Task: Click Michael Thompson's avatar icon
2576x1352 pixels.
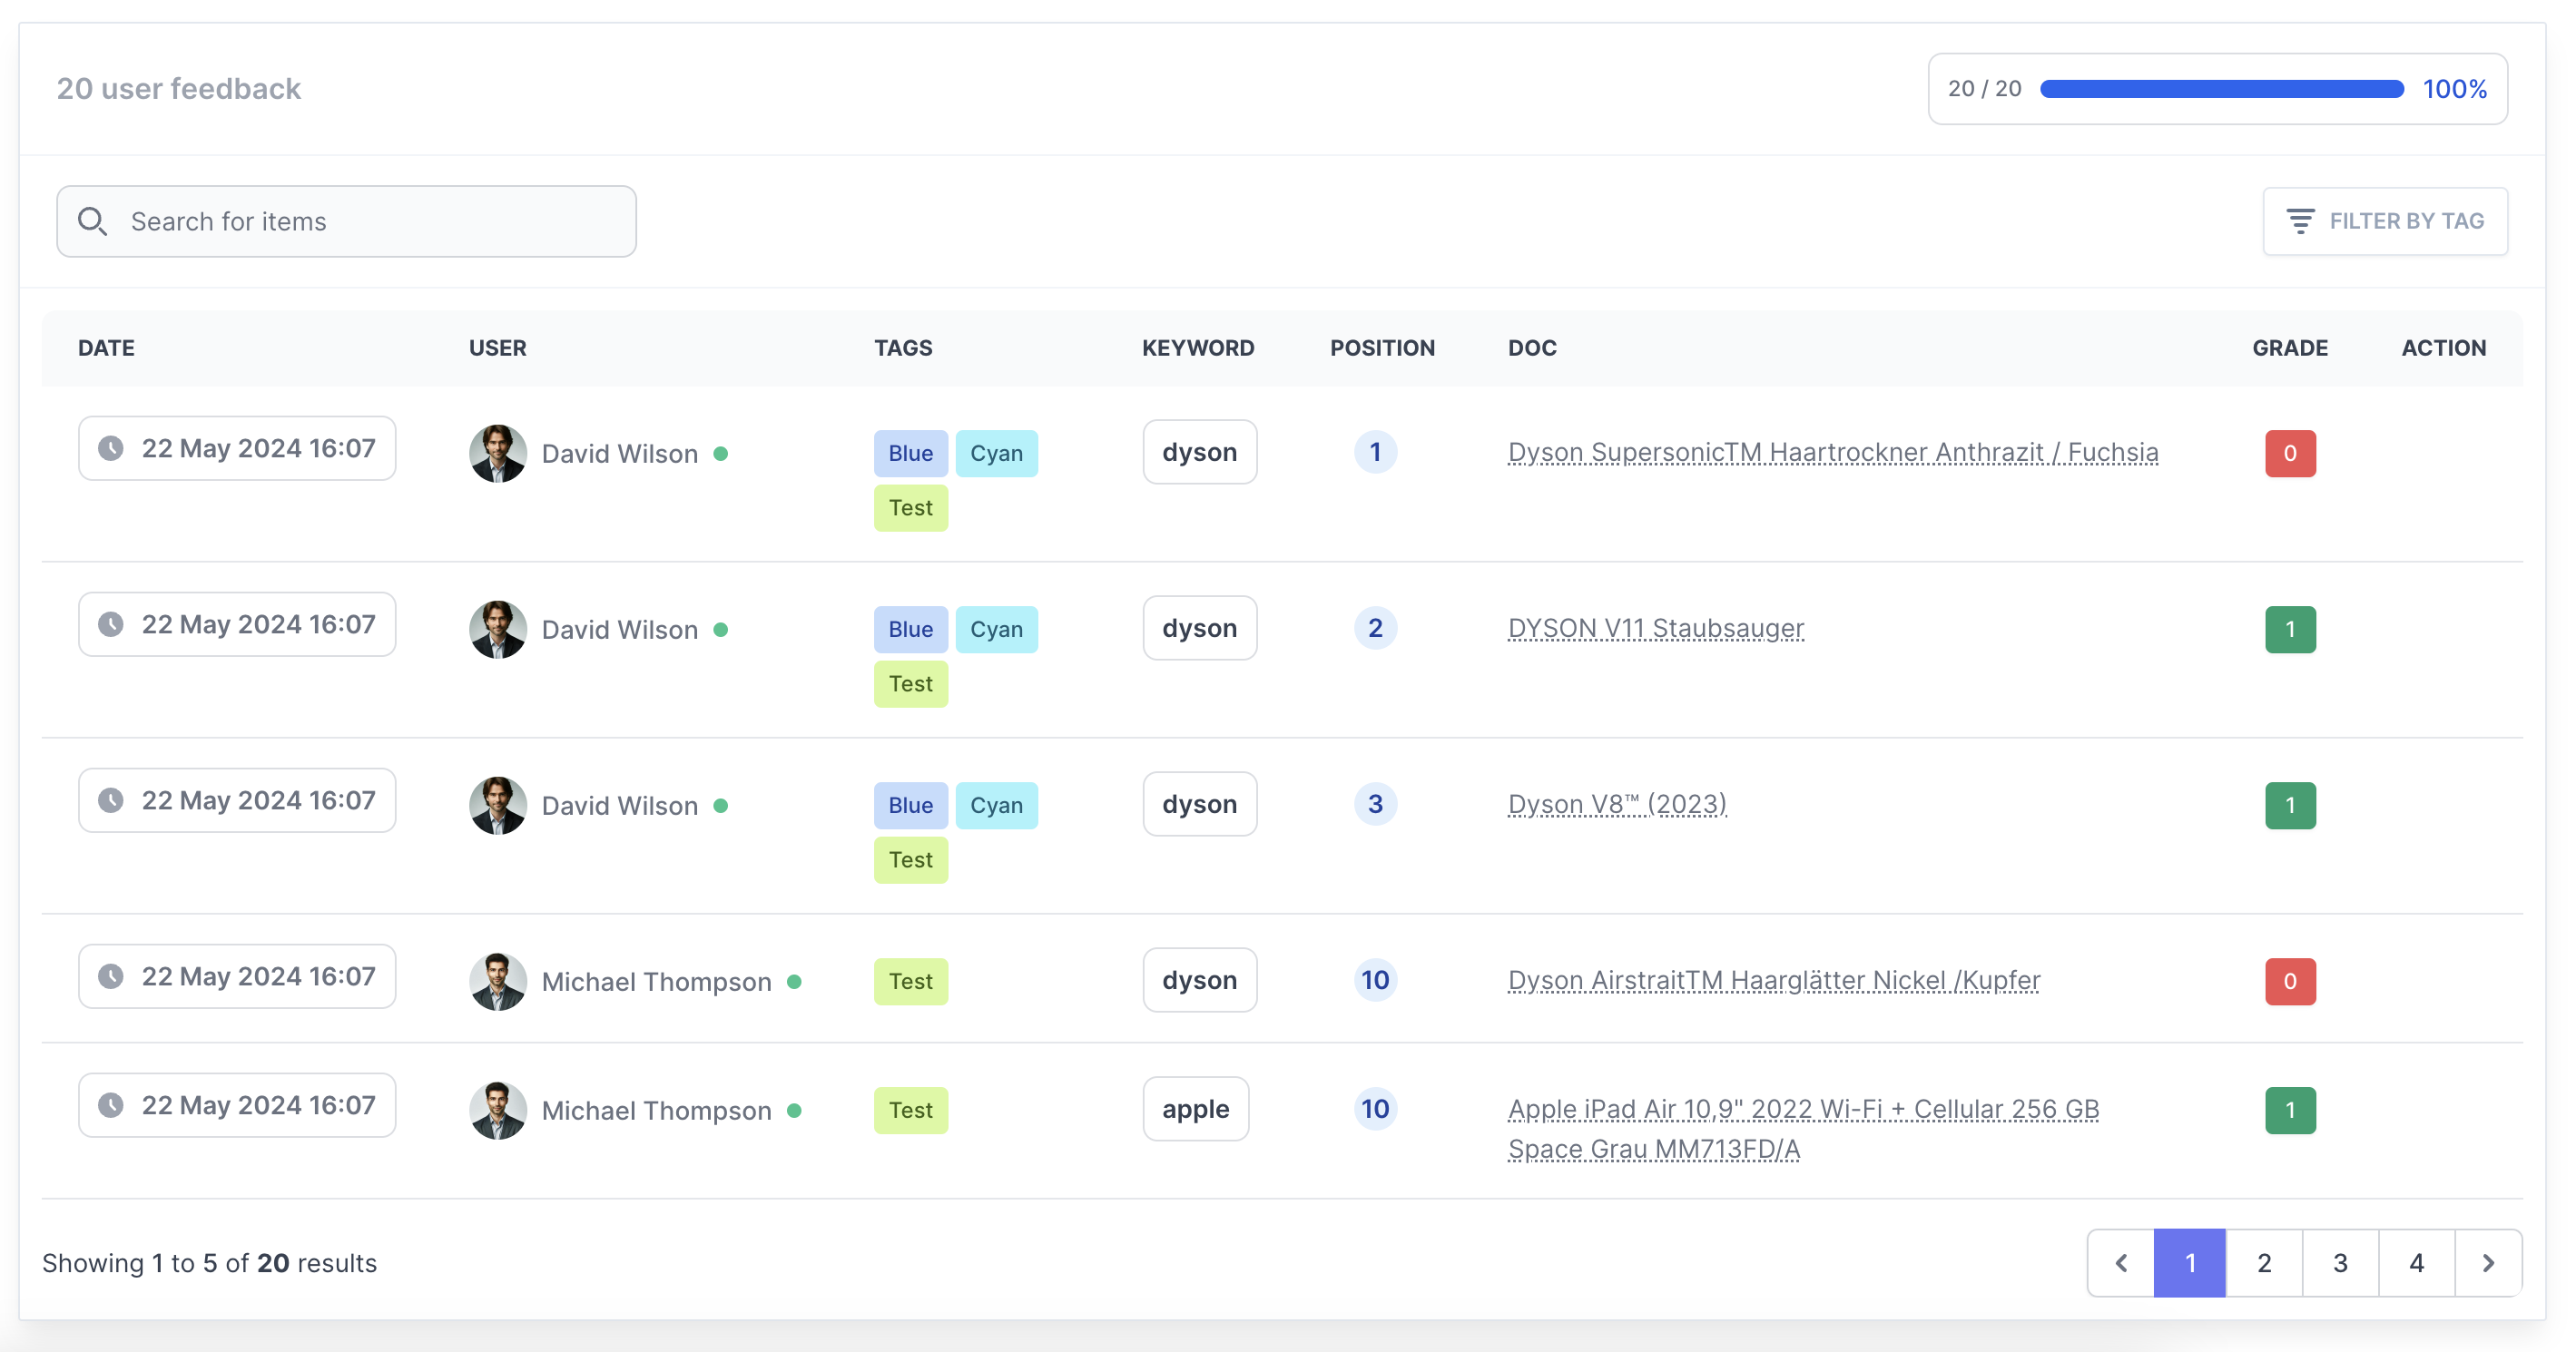Action: point(497,979)
